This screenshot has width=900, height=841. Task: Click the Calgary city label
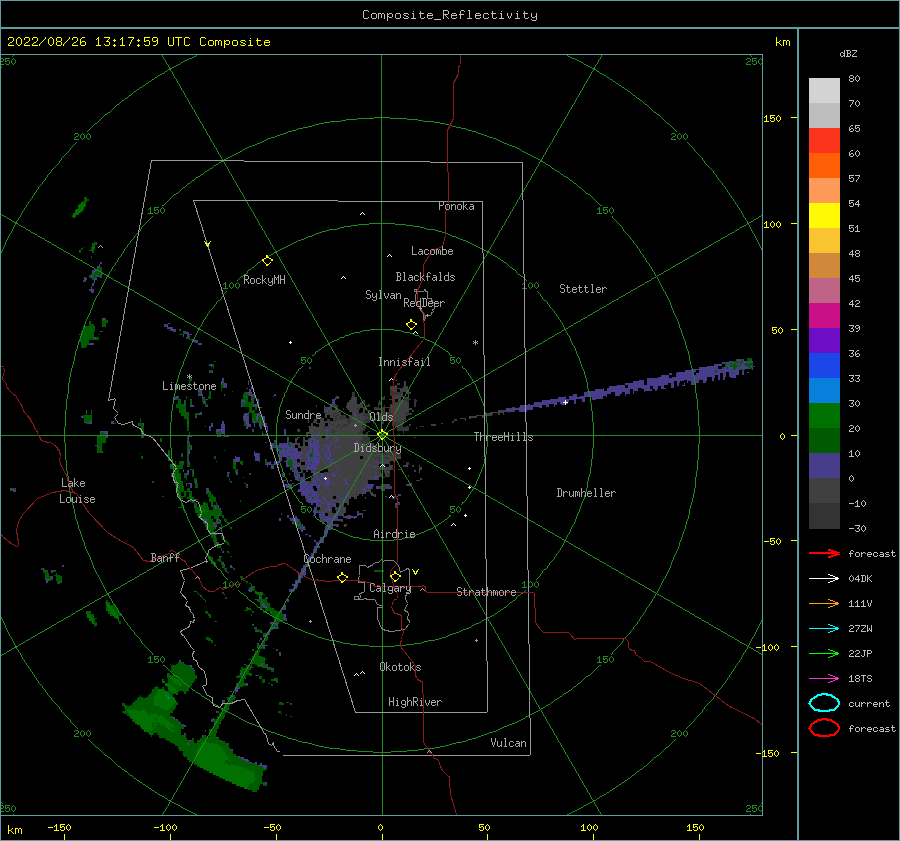click(390, 588)
